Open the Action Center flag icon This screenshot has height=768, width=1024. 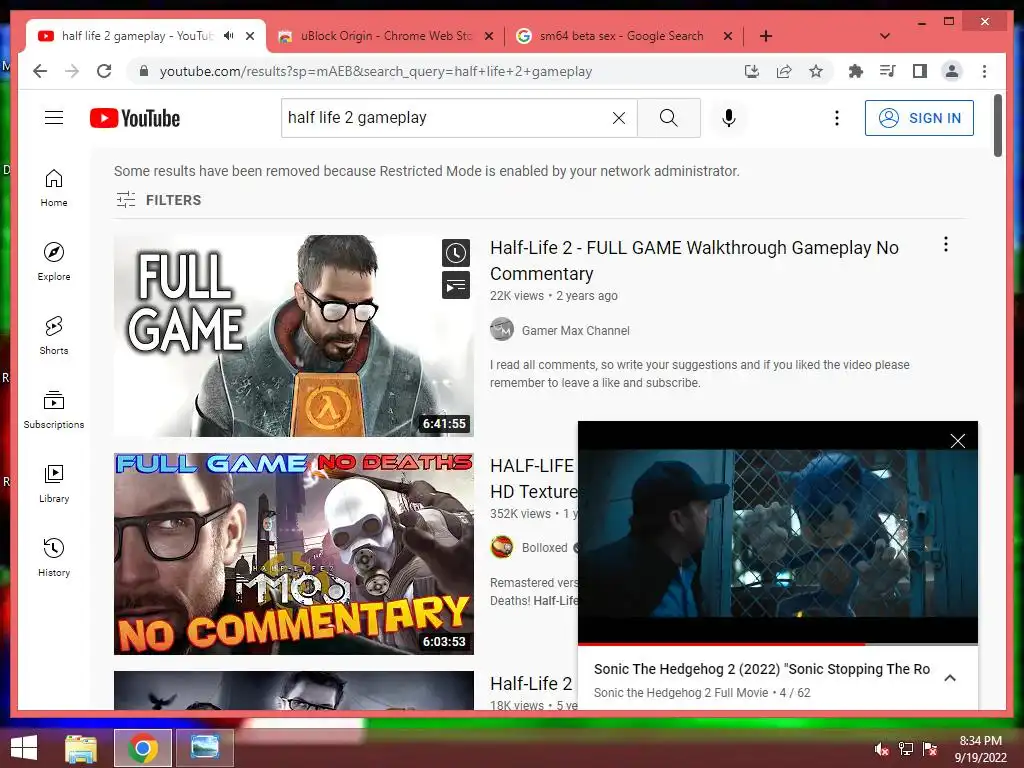click(x=930, y=749)
